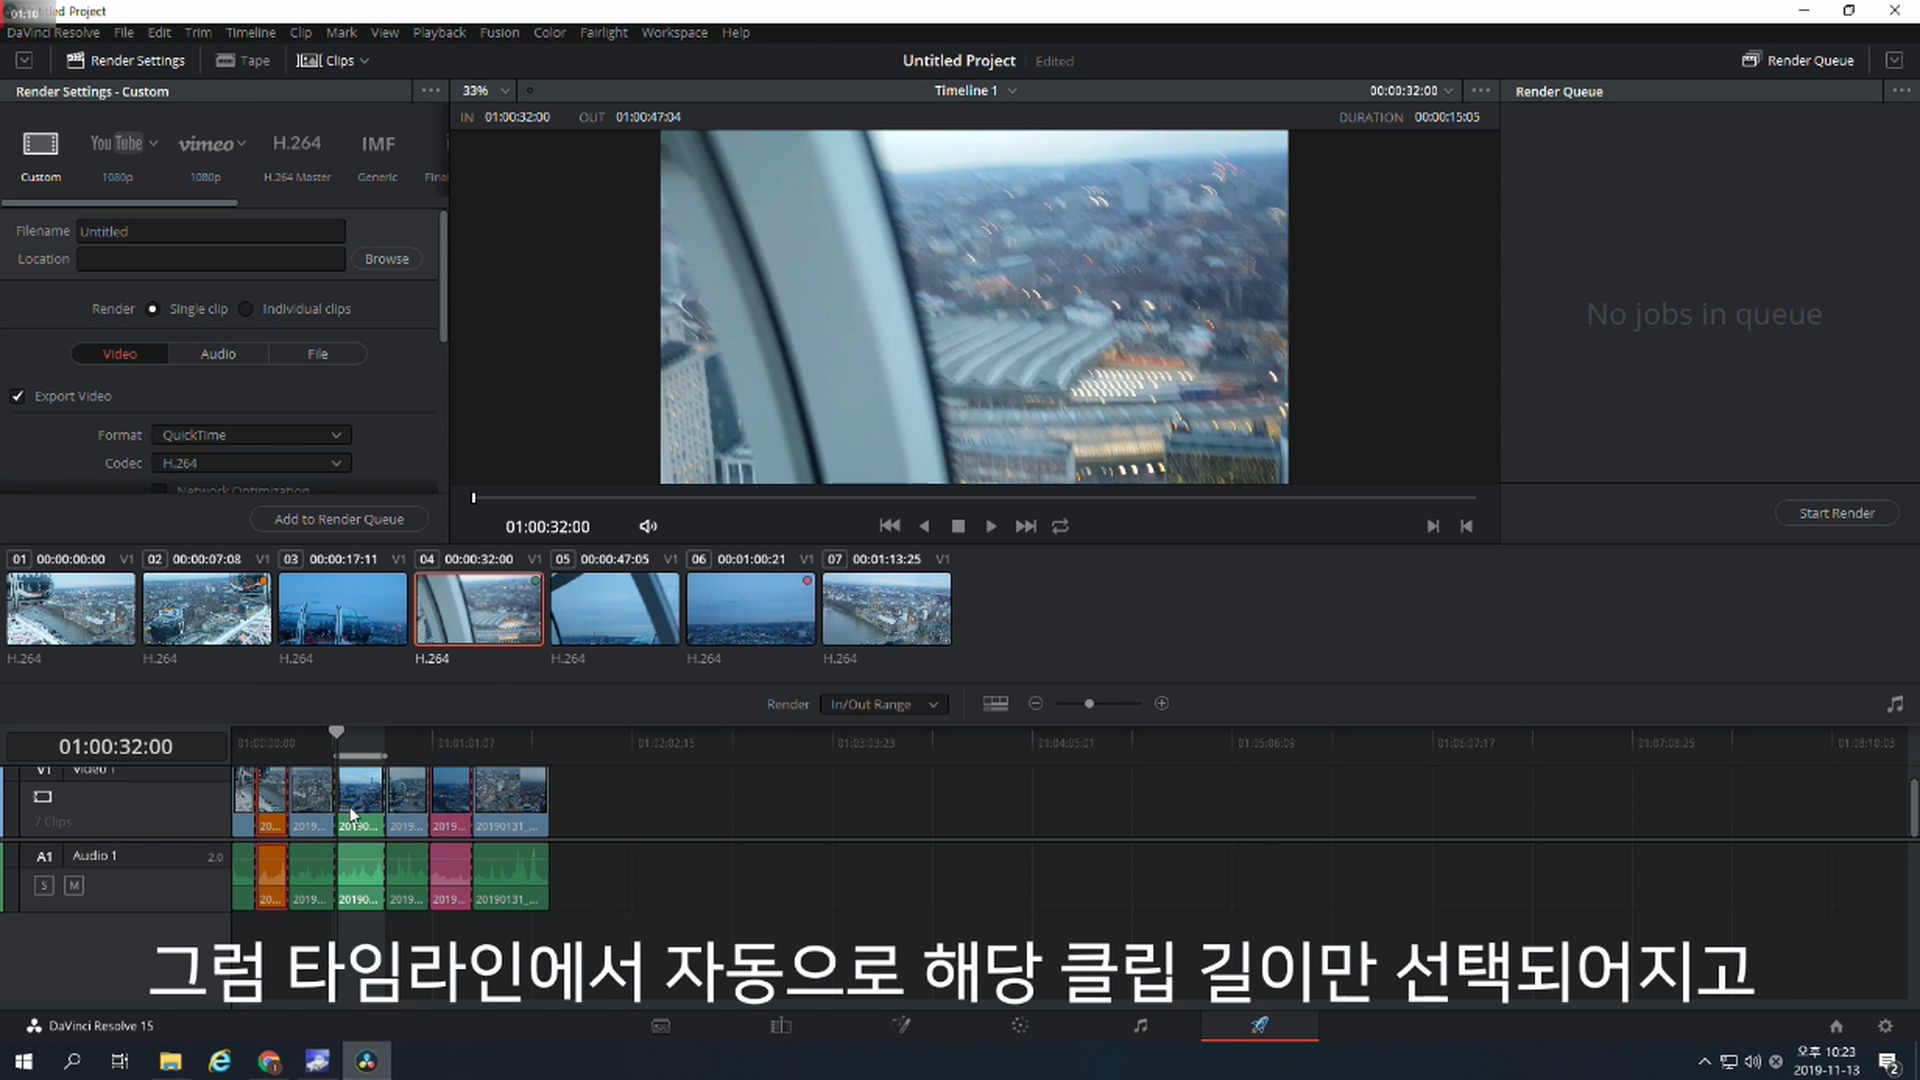Switch to the Audio settings tab
1920x1080 pixels.
[x=218, y=354]
